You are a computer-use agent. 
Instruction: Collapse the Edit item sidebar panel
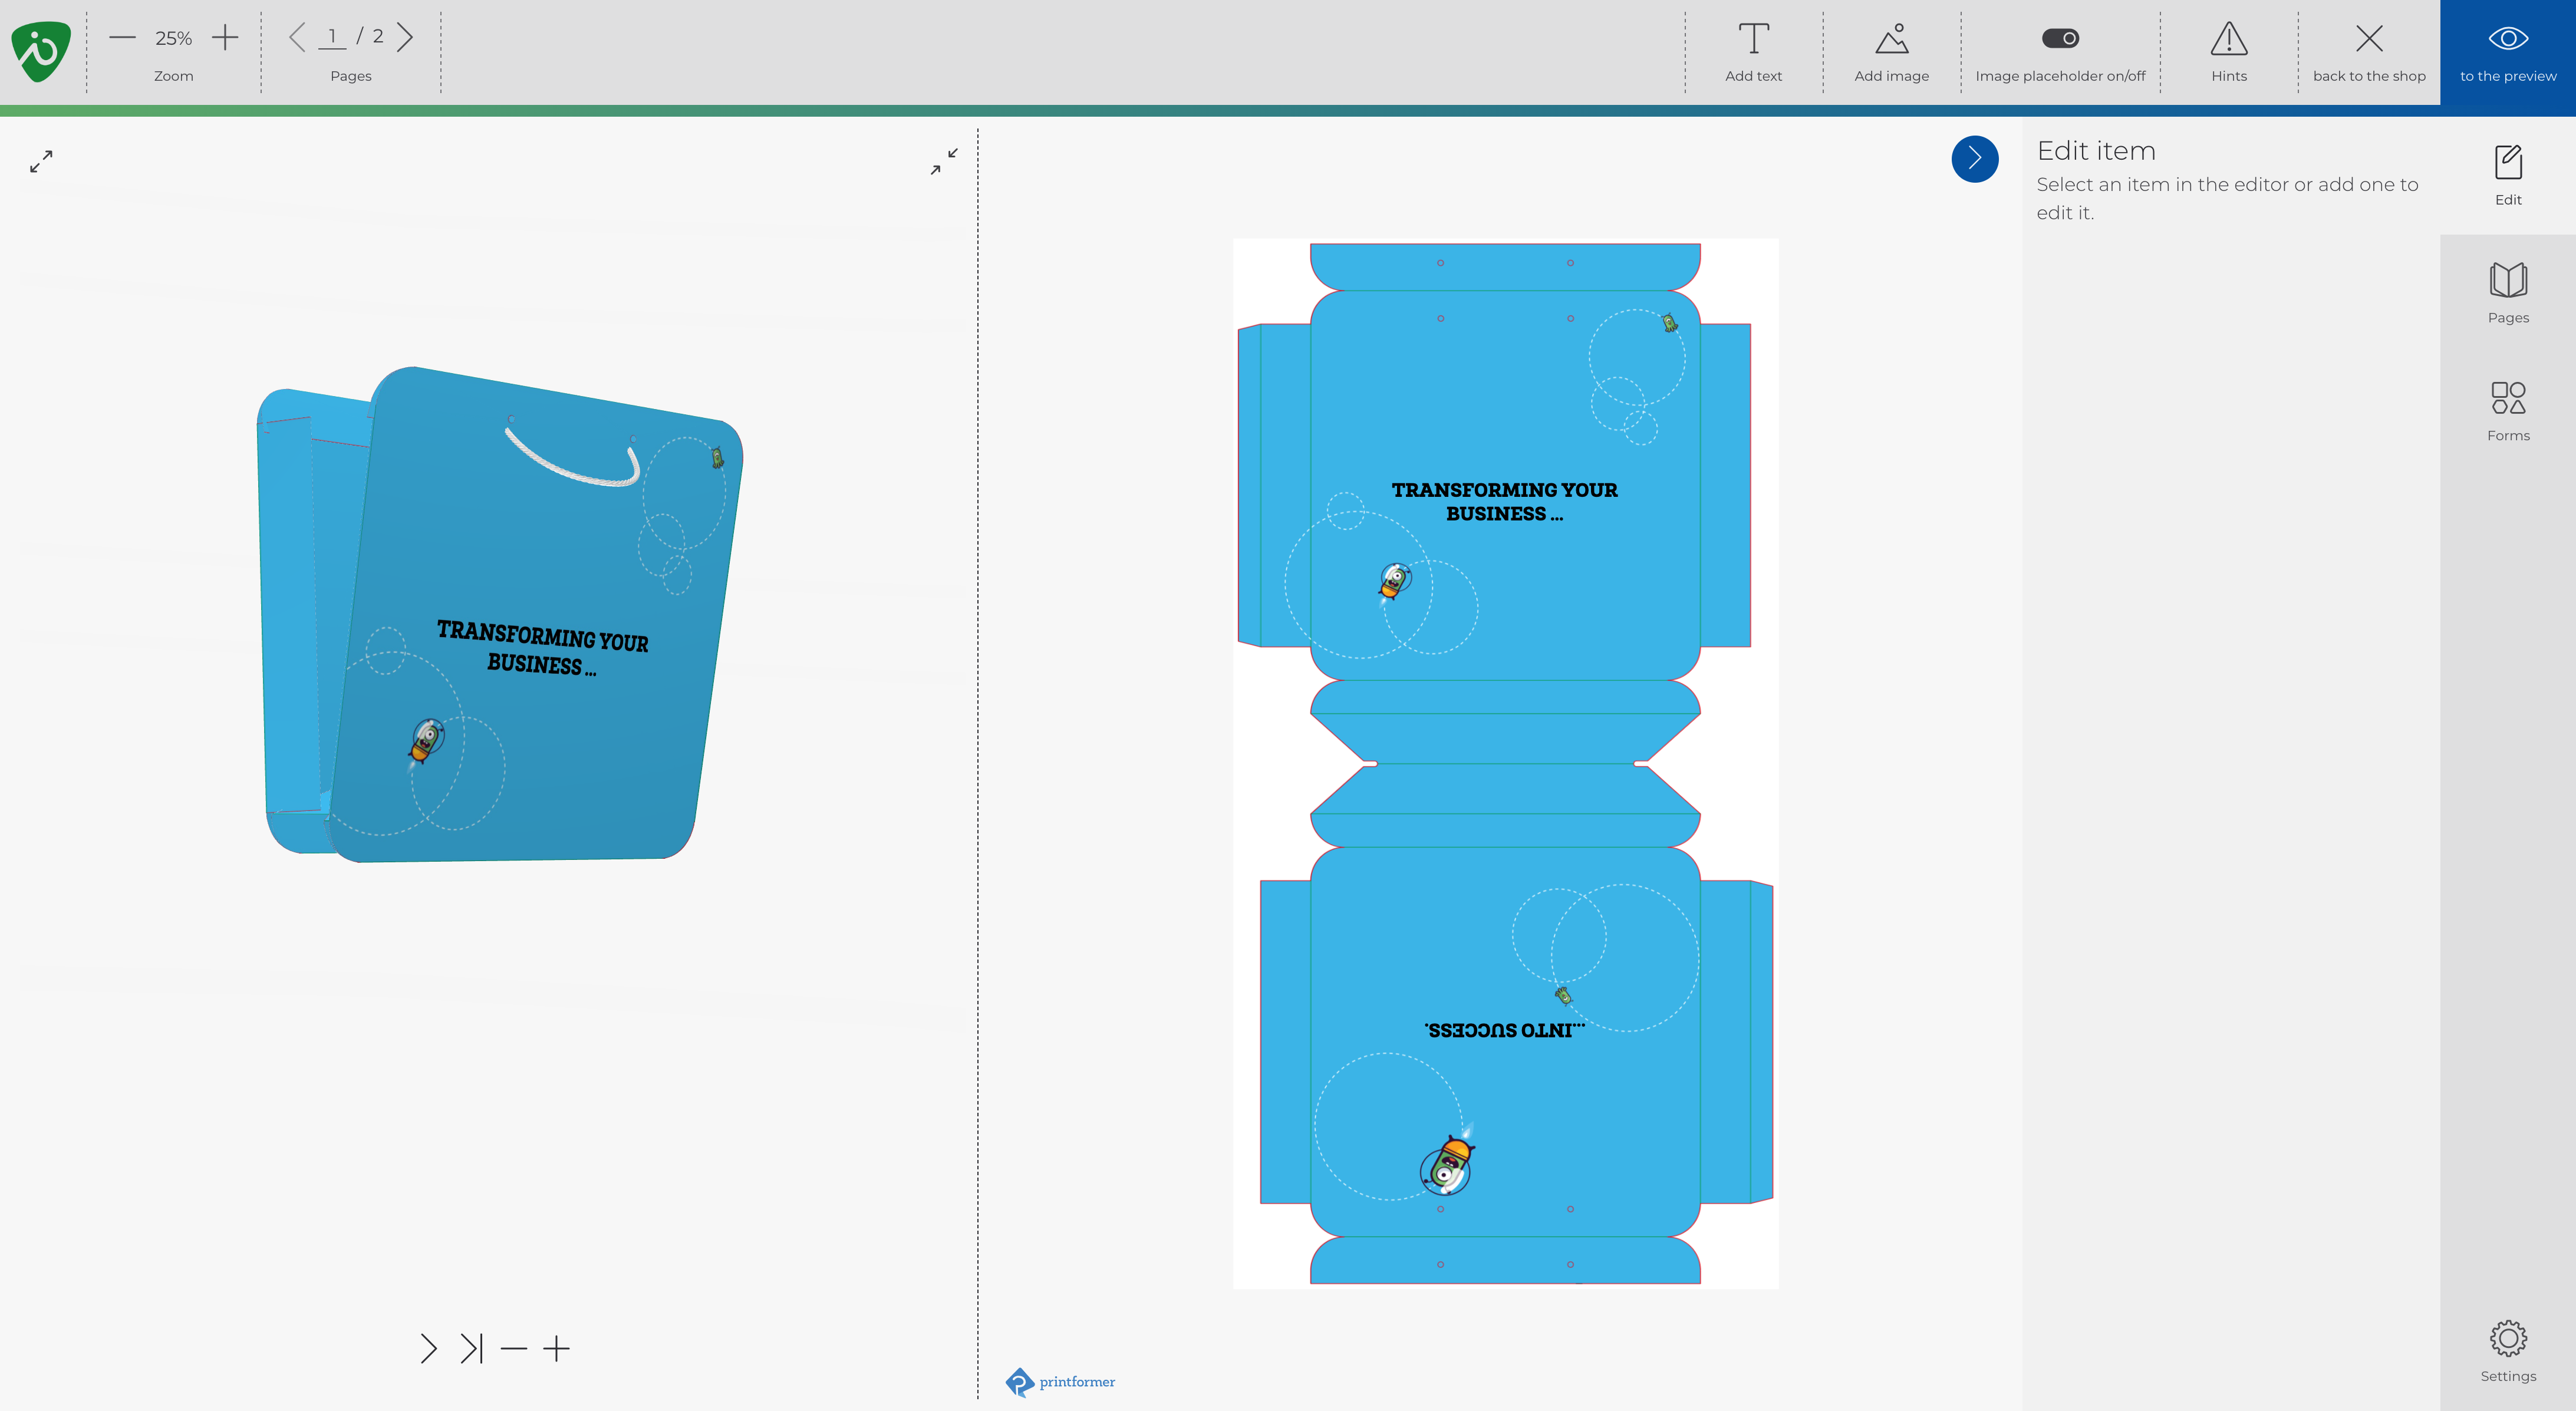coord(1974,159)
